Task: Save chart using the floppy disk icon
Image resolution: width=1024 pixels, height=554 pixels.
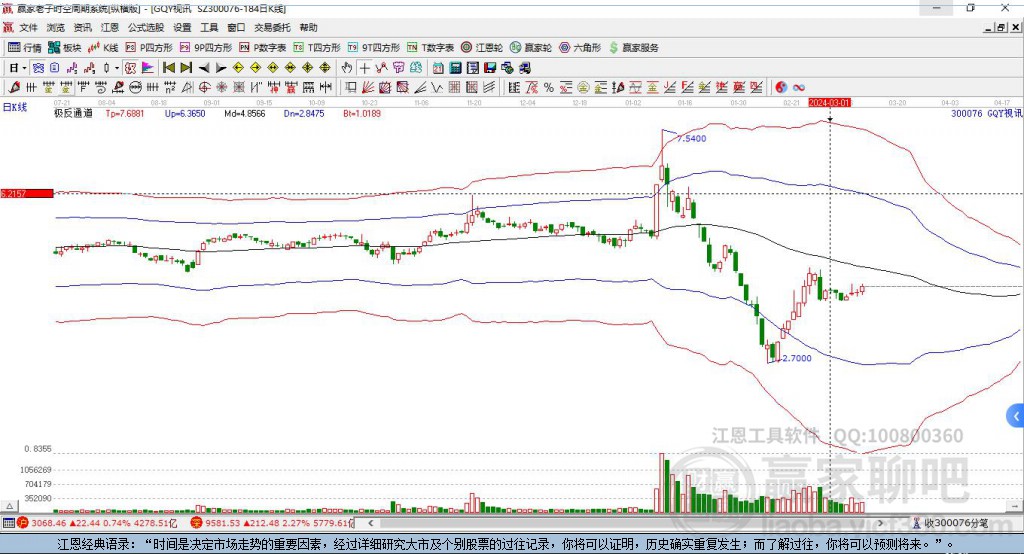Action: coord(490,68)
